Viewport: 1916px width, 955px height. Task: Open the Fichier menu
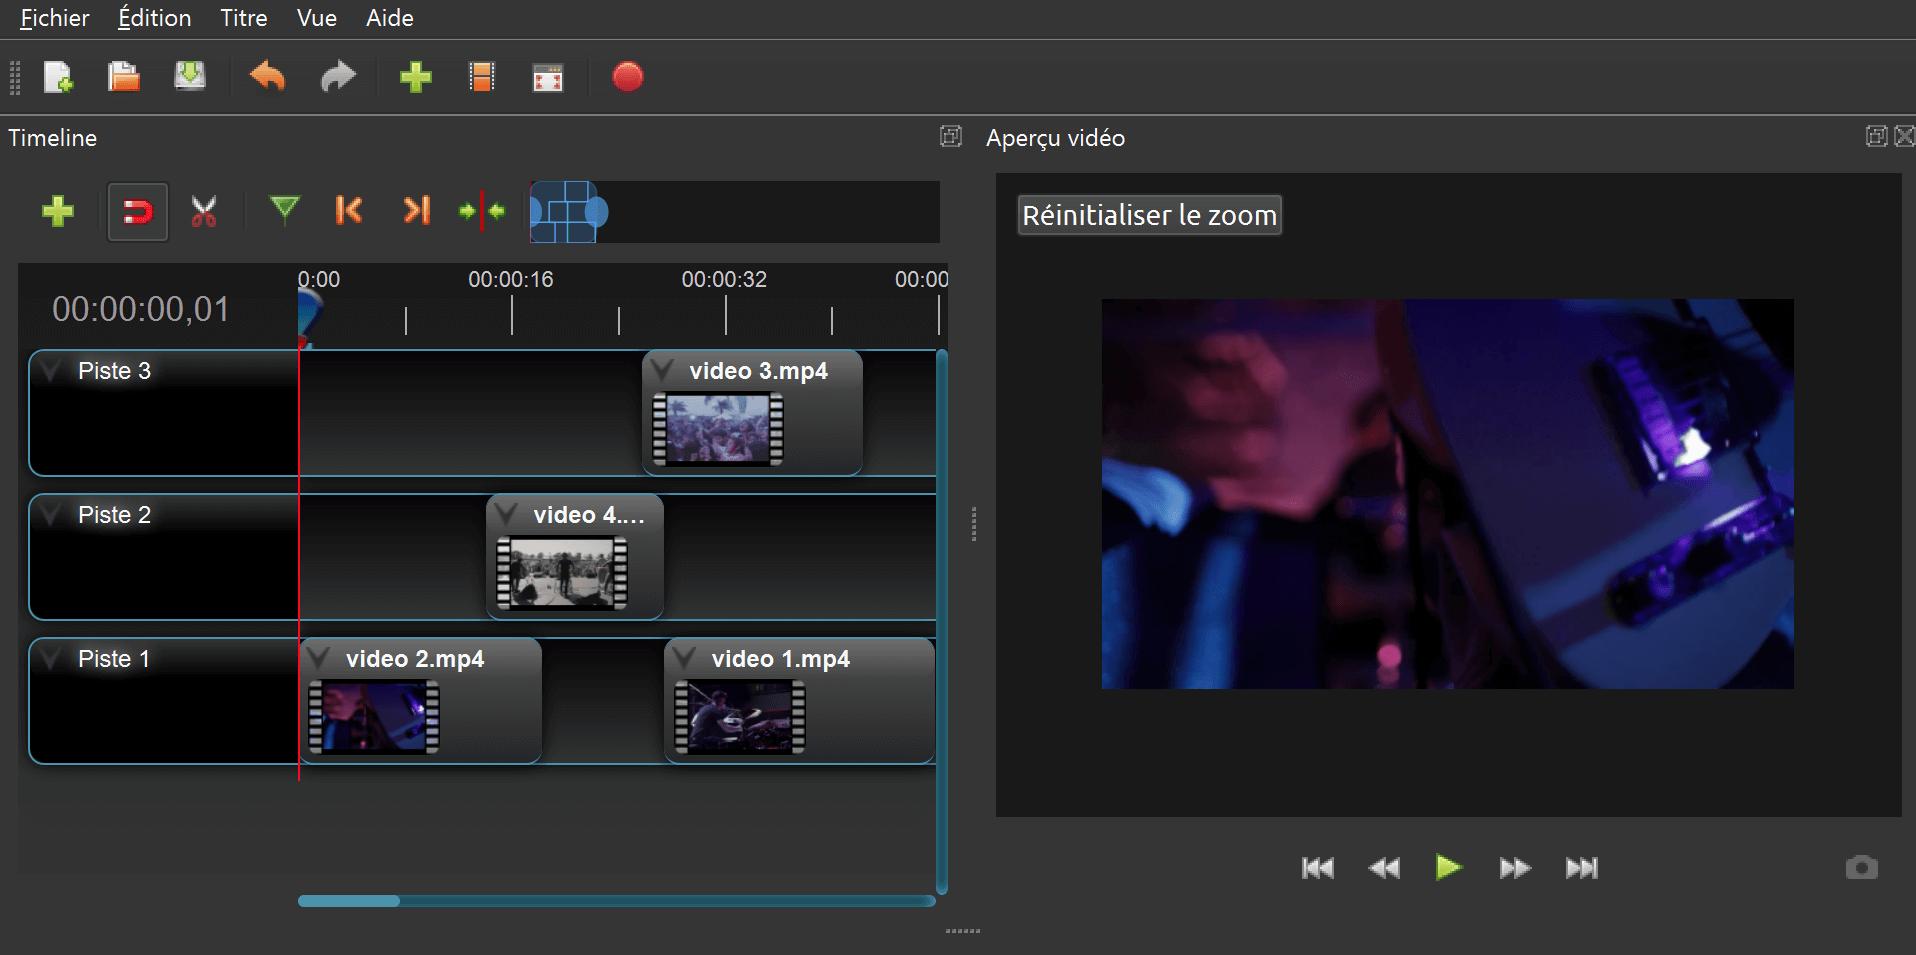[x=55, y=18]
